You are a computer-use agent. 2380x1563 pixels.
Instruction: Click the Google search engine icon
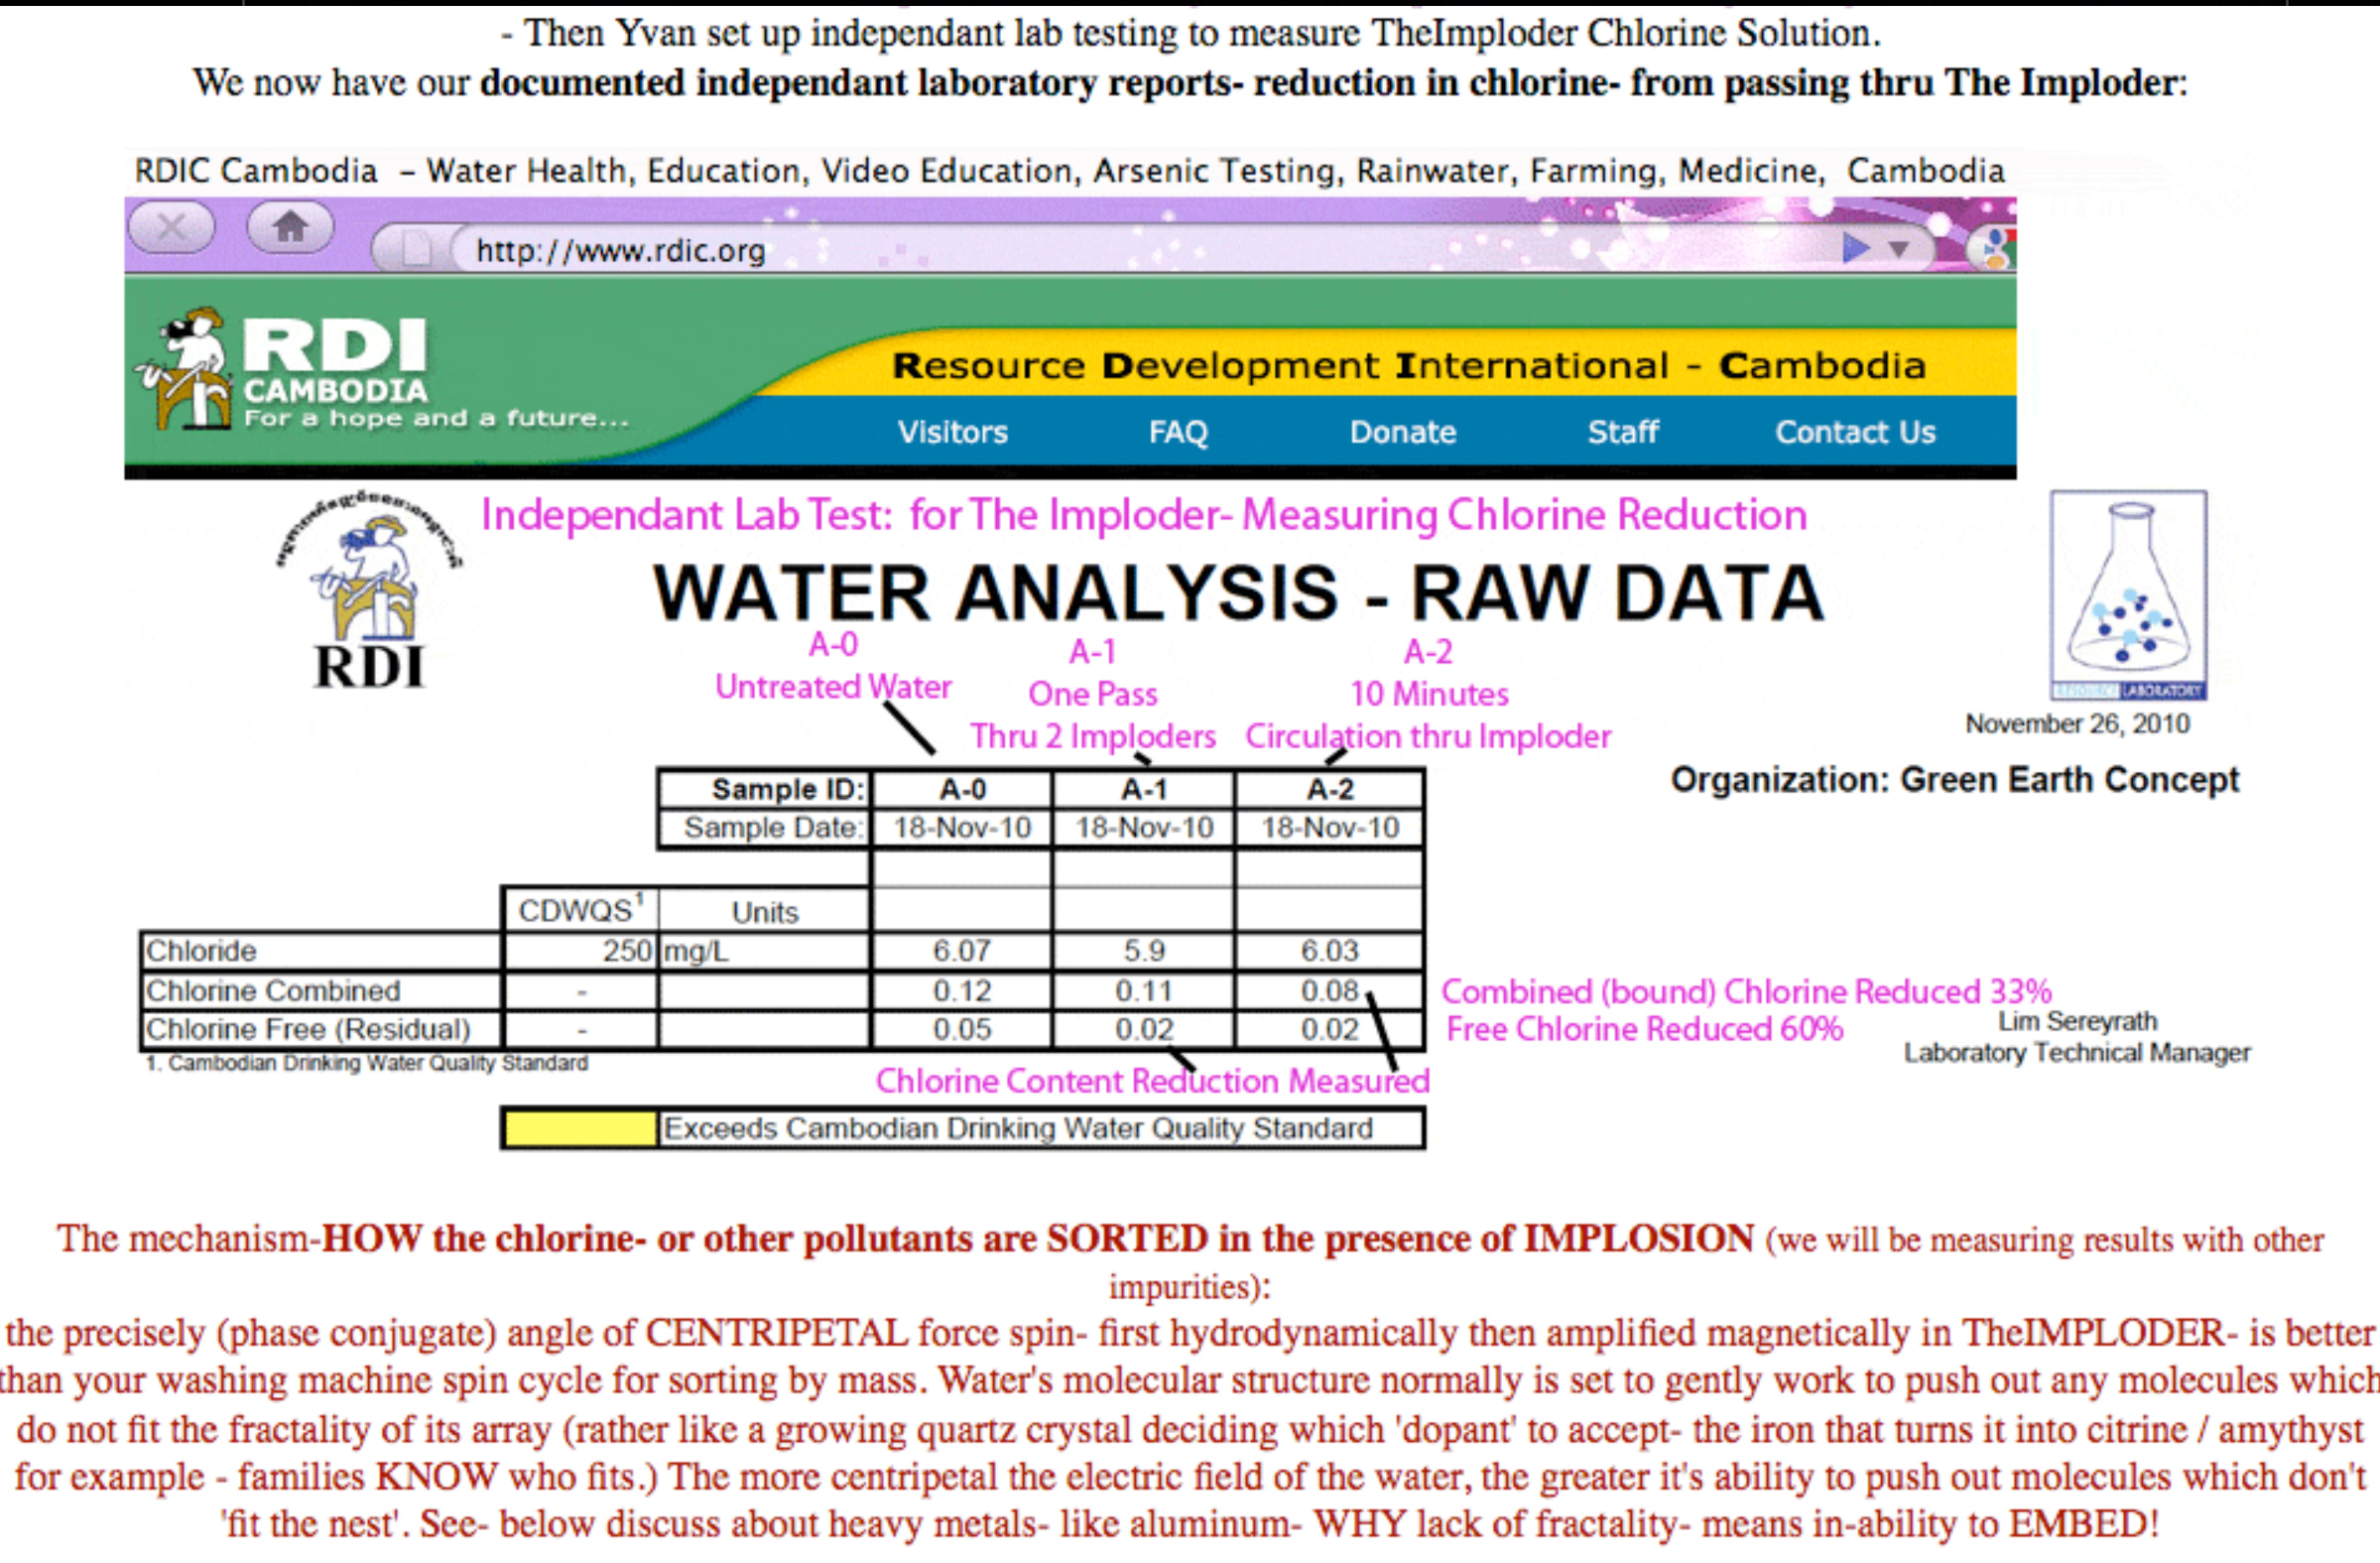(x=1994, y=248)
